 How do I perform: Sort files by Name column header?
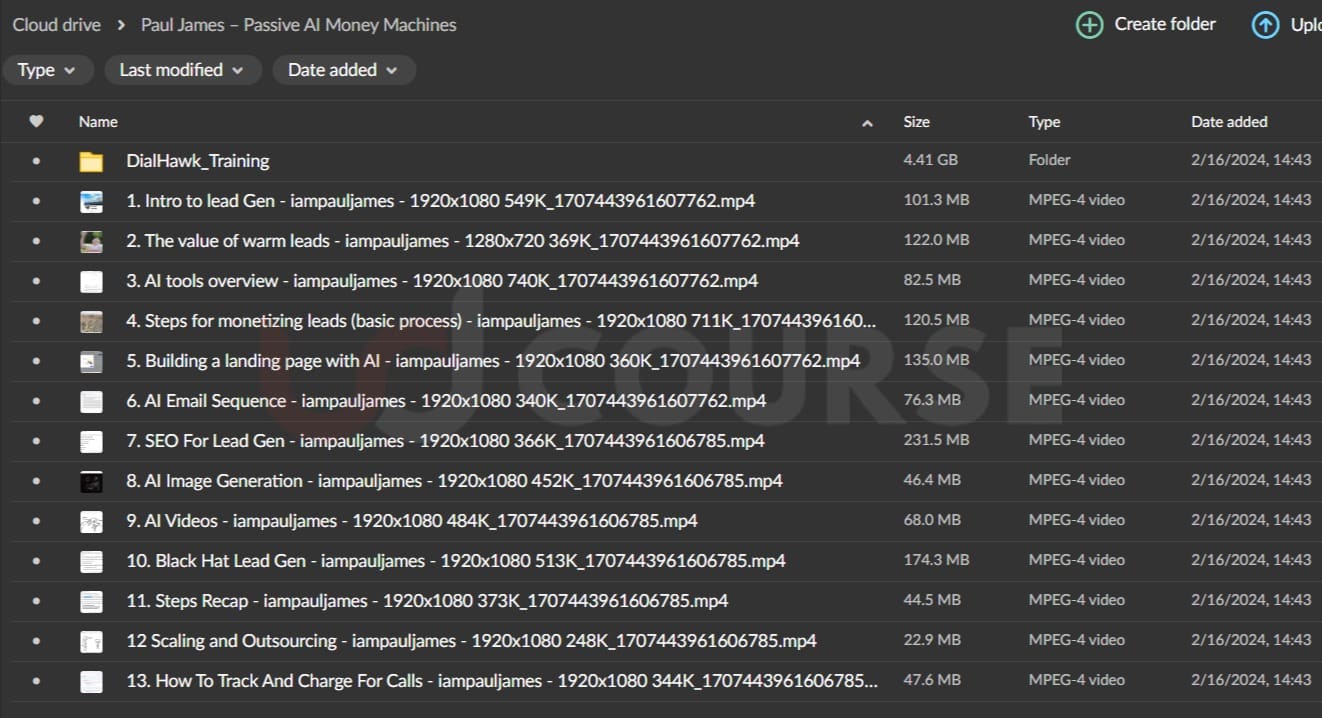[98, 122]
